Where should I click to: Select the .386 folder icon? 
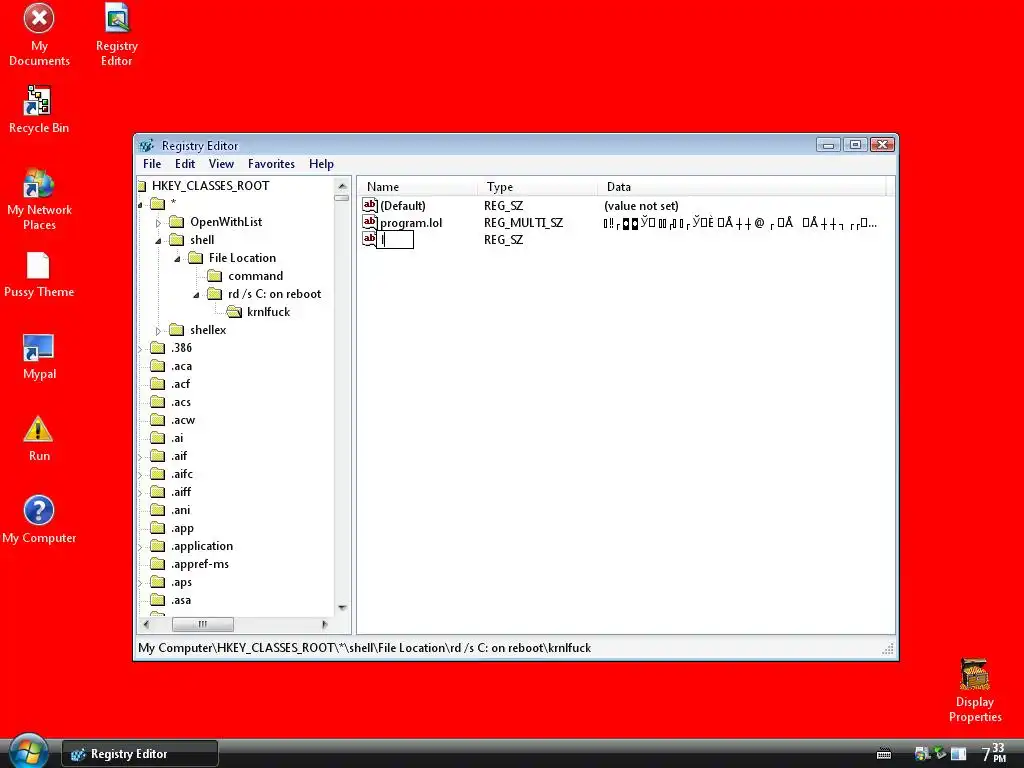click(x=157, y=347)
